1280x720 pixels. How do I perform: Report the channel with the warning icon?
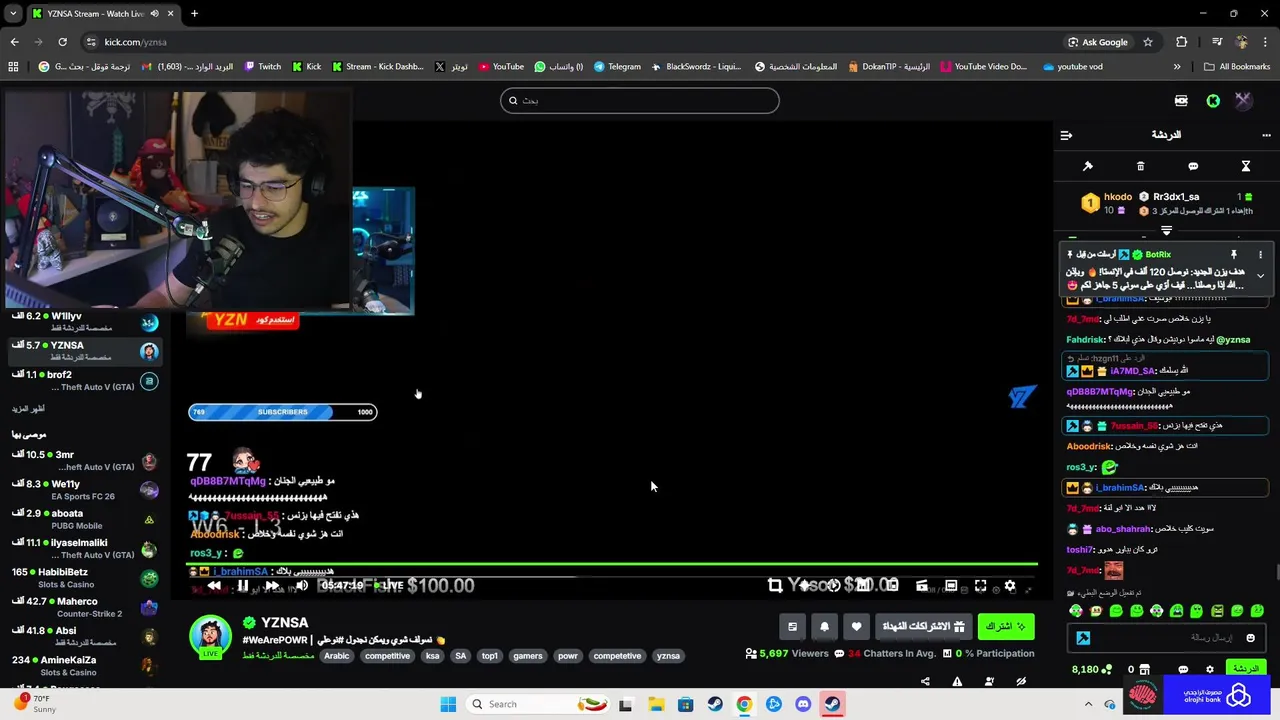[957, 682]
